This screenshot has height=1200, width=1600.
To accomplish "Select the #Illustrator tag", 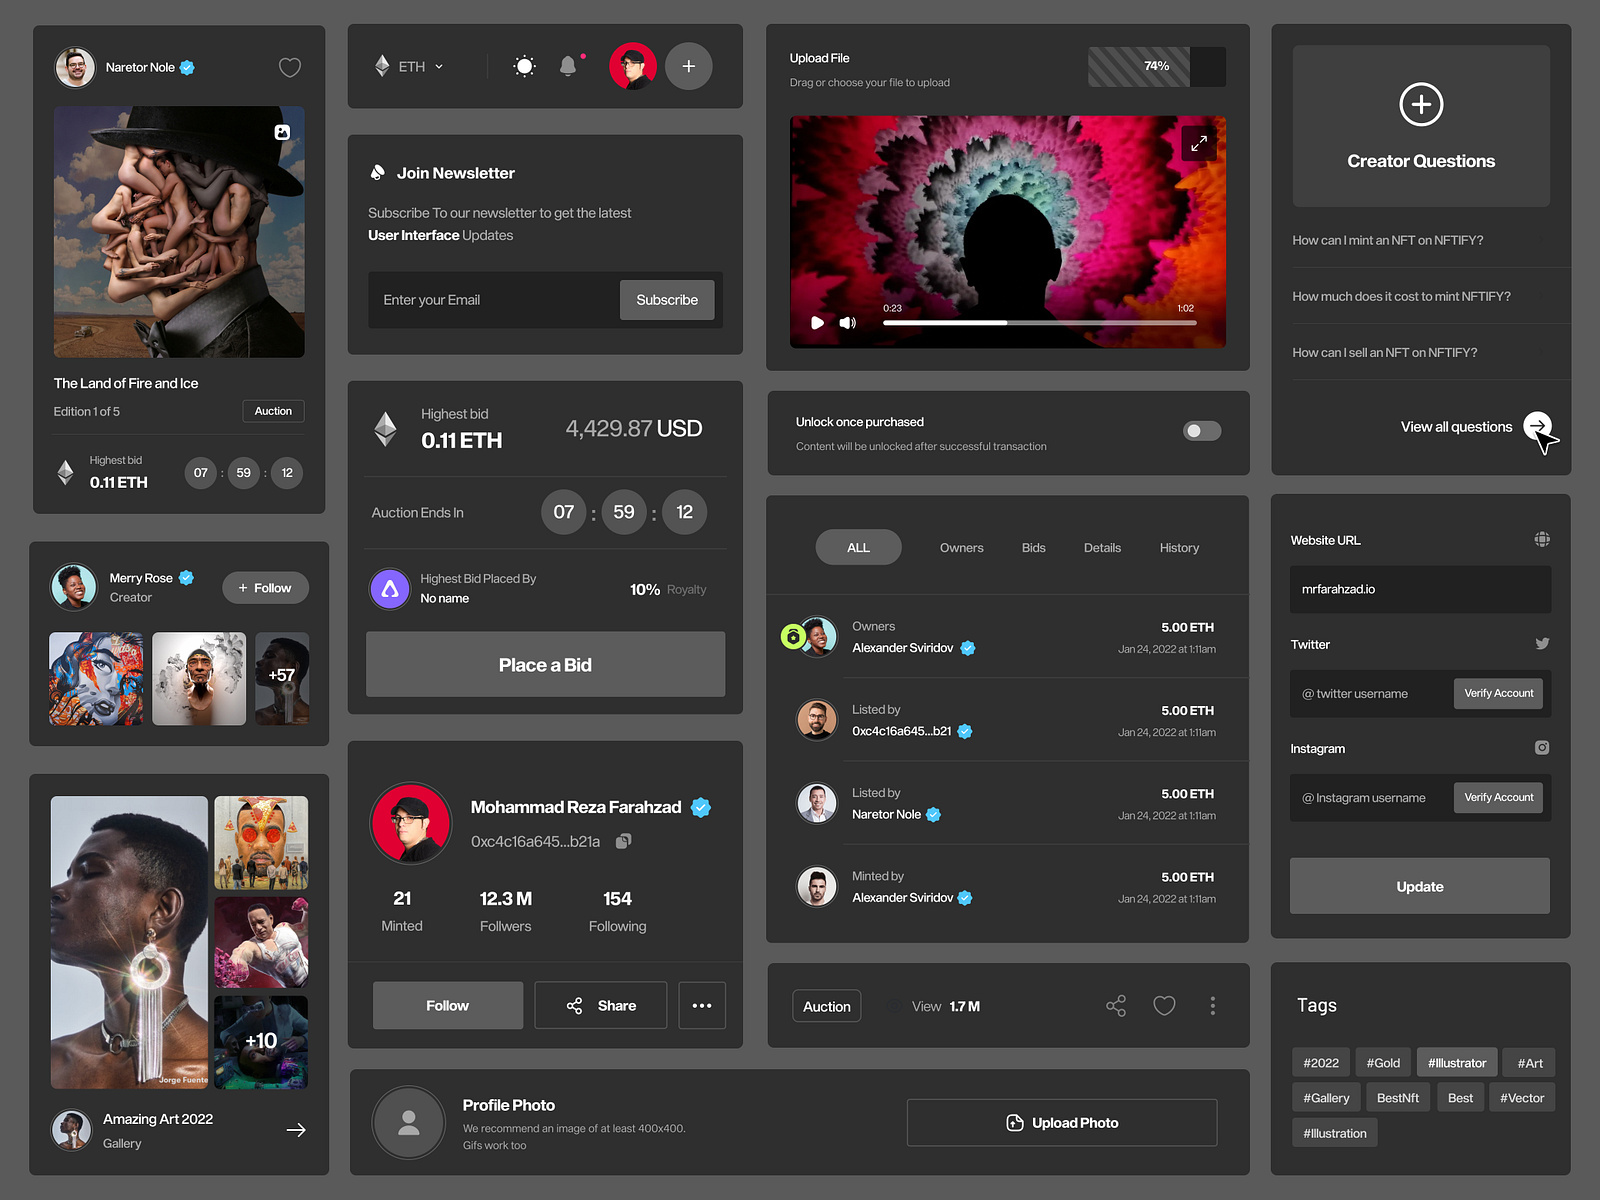I will [x=1456, y=1063].
